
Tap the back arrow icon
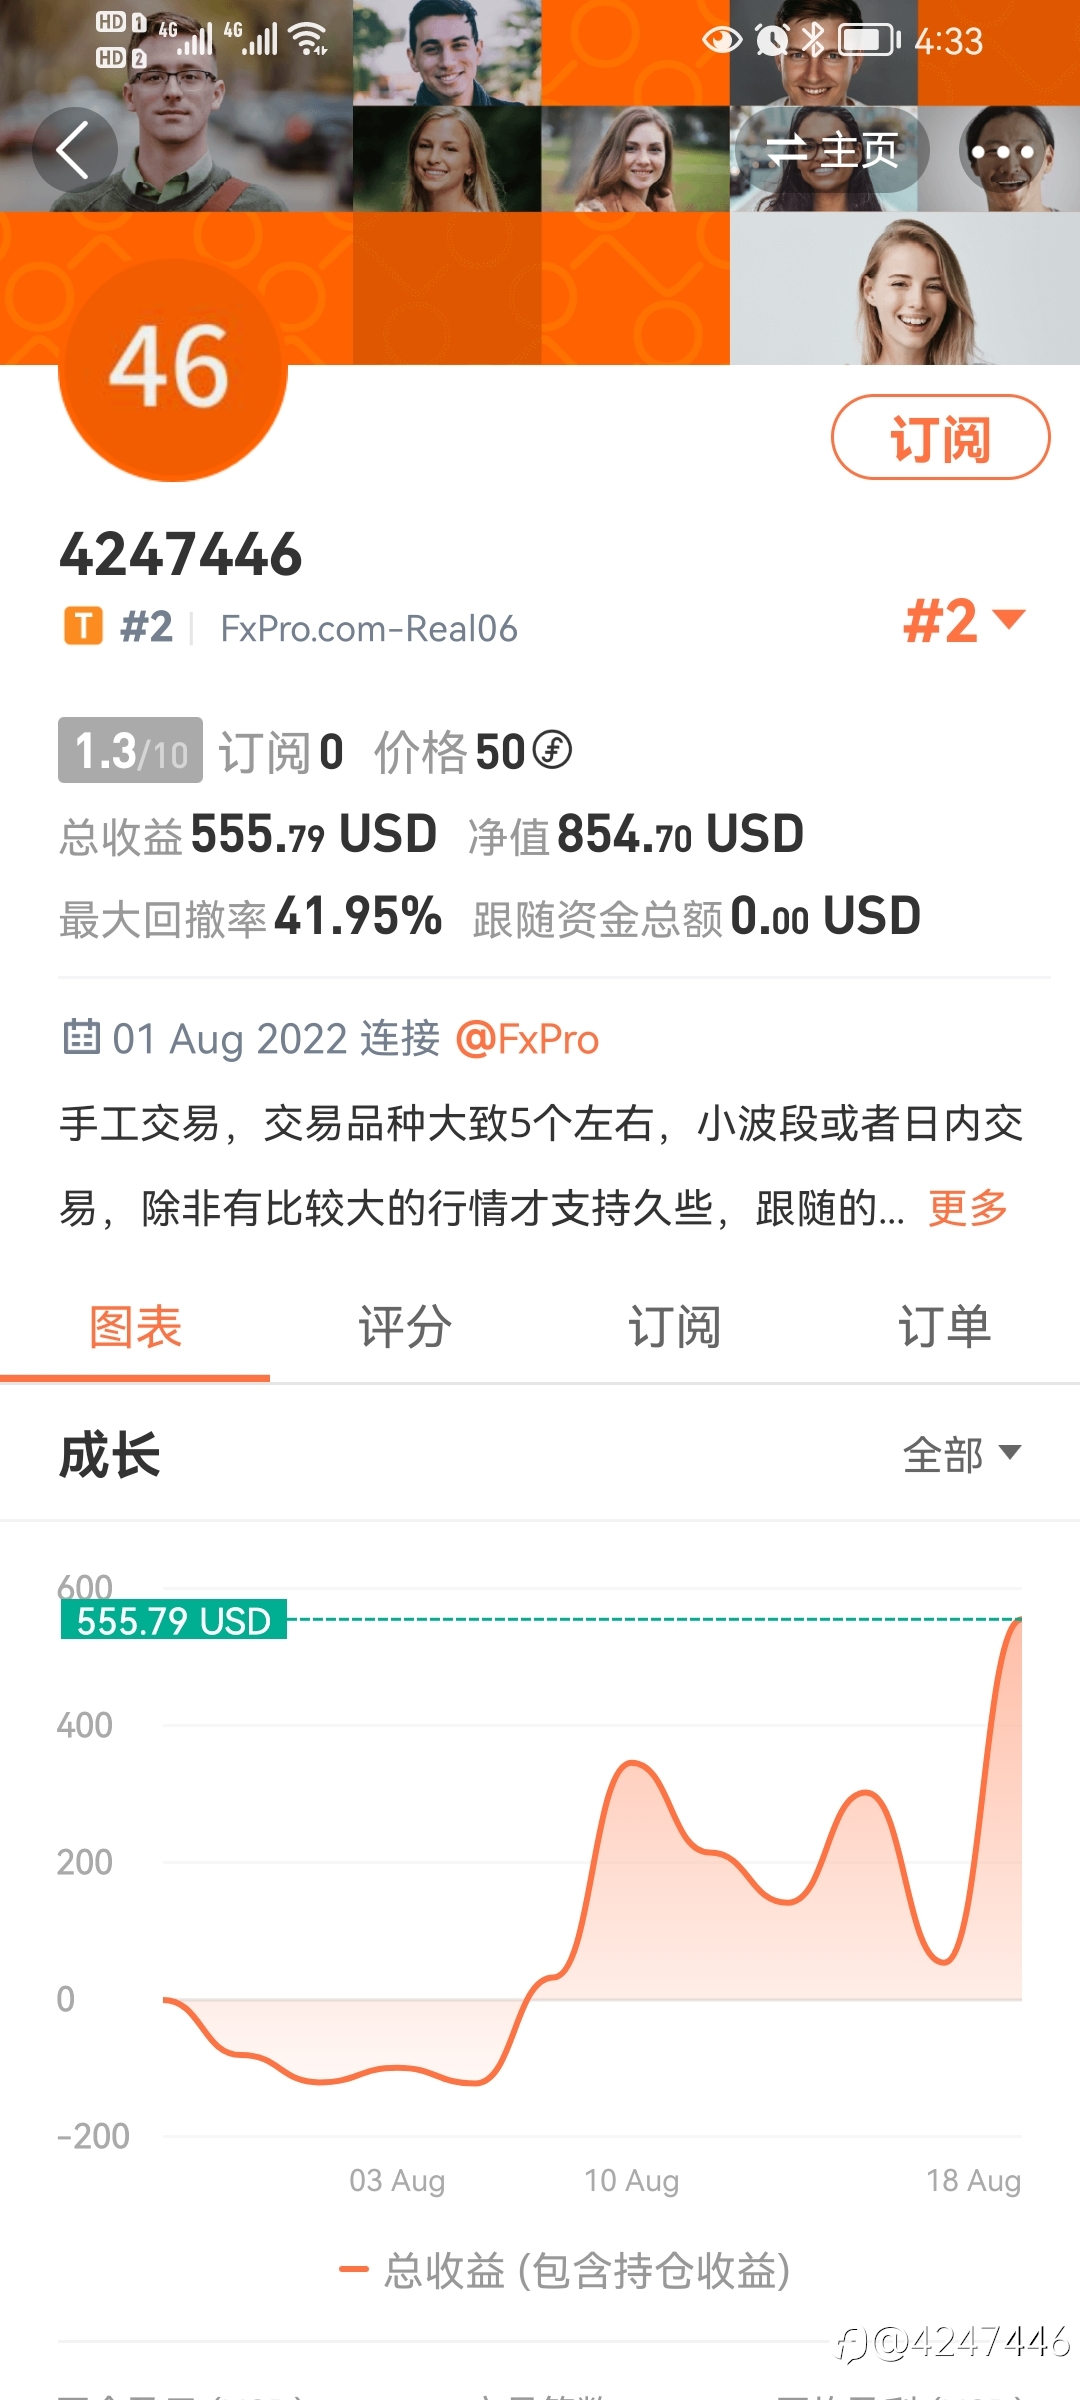click(x=74, y=151)
